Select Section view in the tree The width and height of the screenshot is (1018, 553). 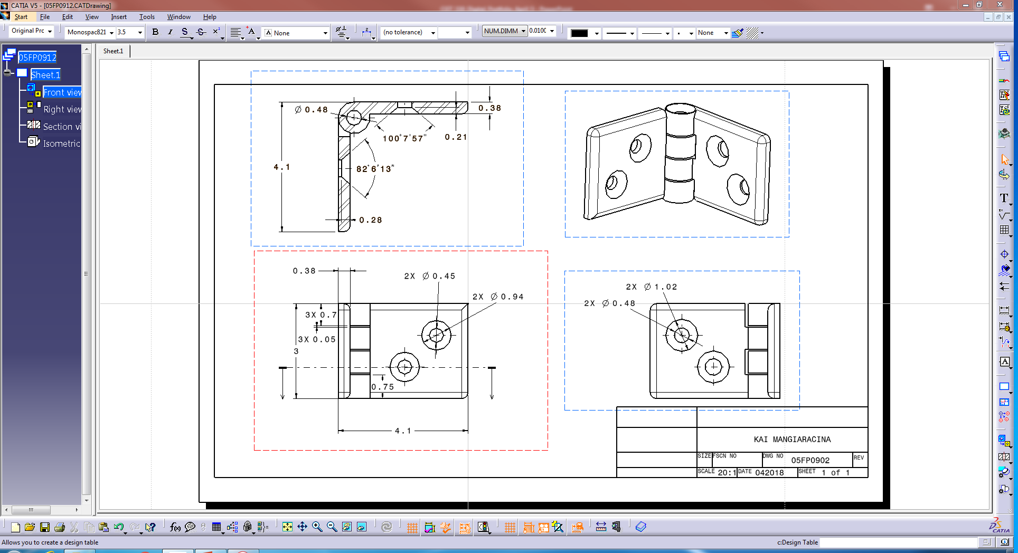[61, 126]
